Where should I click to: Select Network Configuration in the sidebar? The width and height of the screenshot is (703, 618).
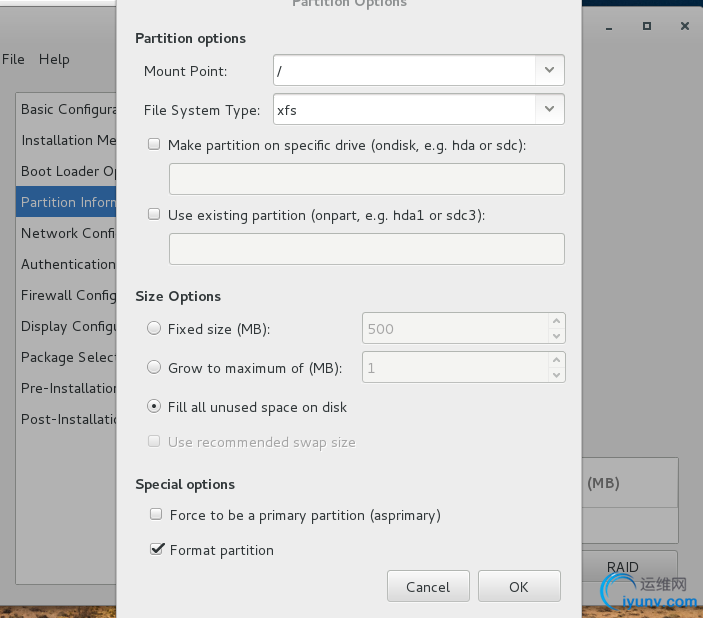(x=68, y=233)
